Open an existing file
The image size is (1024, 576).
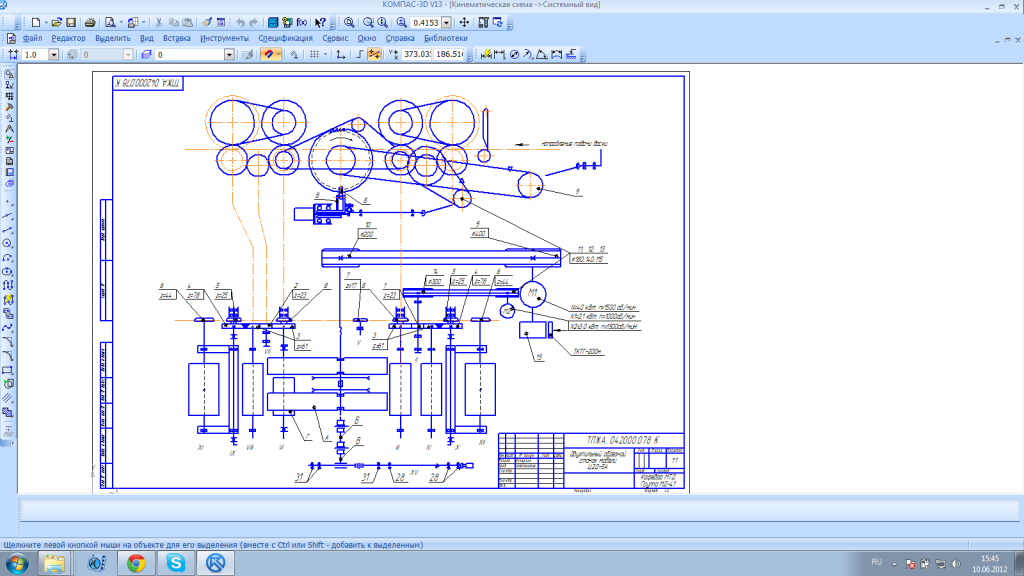click(57, 23)
